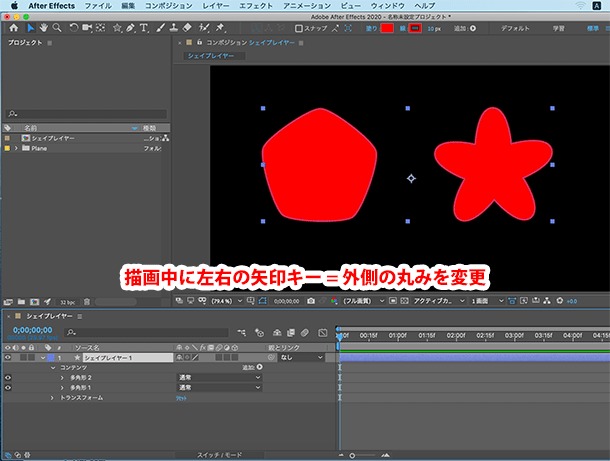The width and height of the screenshot is (610, 461).
Task: Click the composition mini-flowchart icon in timeline
Action: click(242, 333)
